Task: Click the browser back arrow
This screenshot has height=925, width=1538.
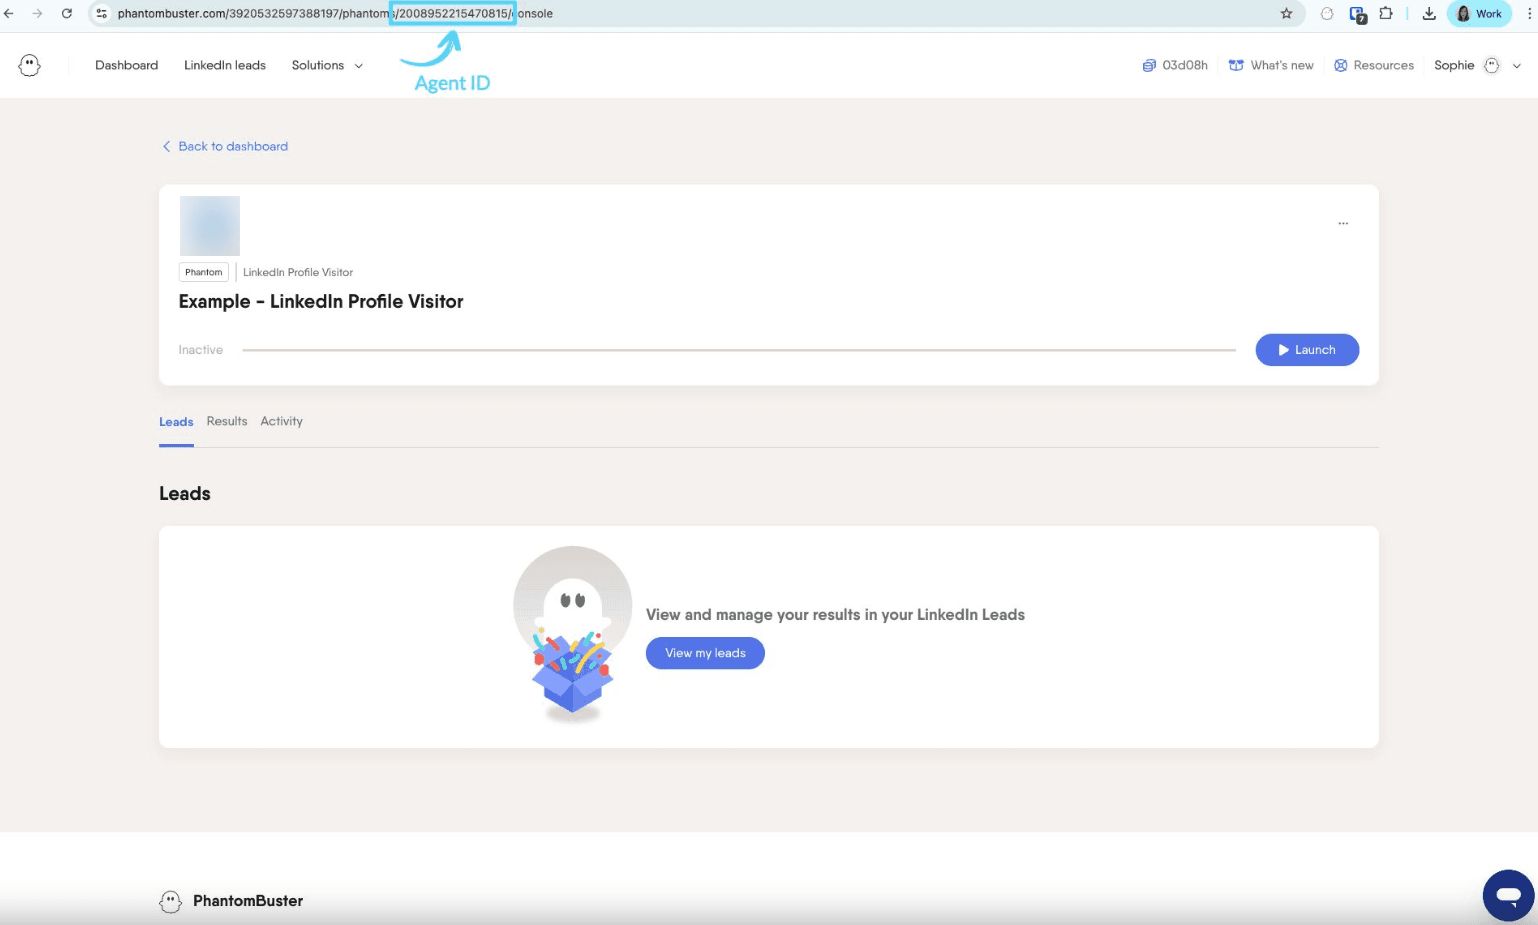Action: coord(9,13)
